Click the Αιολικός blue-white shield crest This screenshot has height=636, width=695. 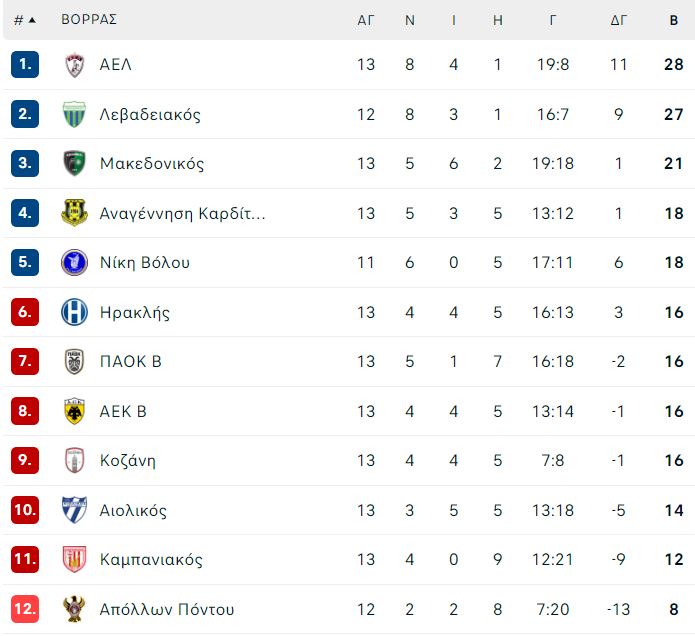click(x=74, y=510)
